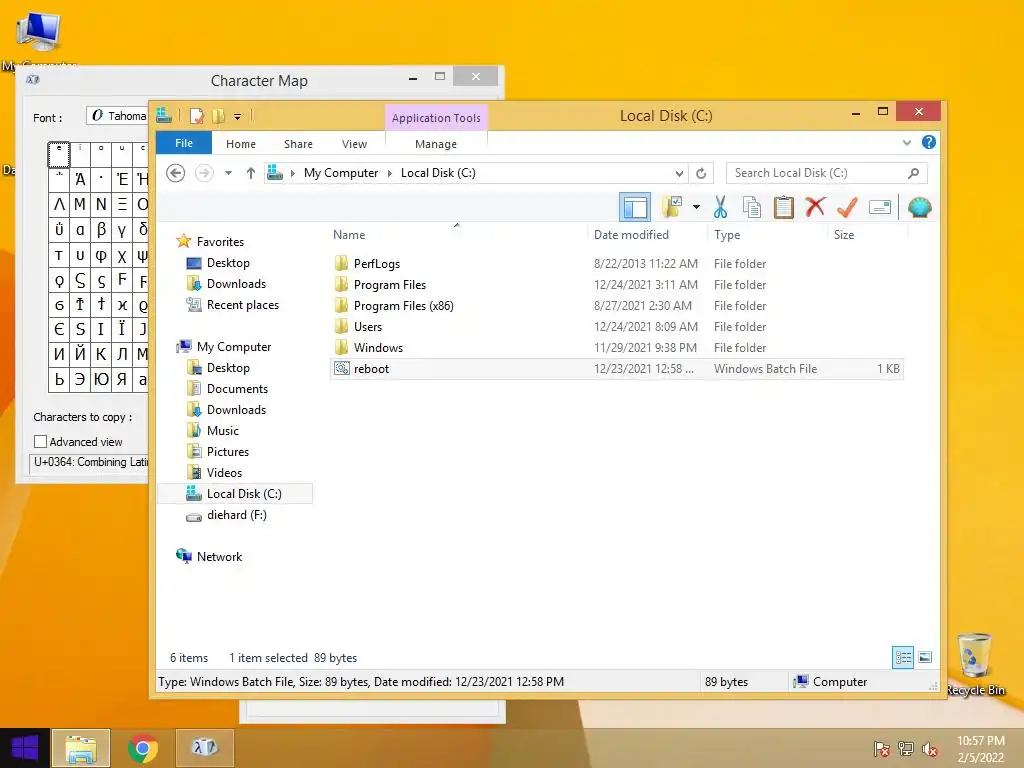Open Videos in navigation pane
Viewport: 1024px width, 768px height.
[224, 473]
